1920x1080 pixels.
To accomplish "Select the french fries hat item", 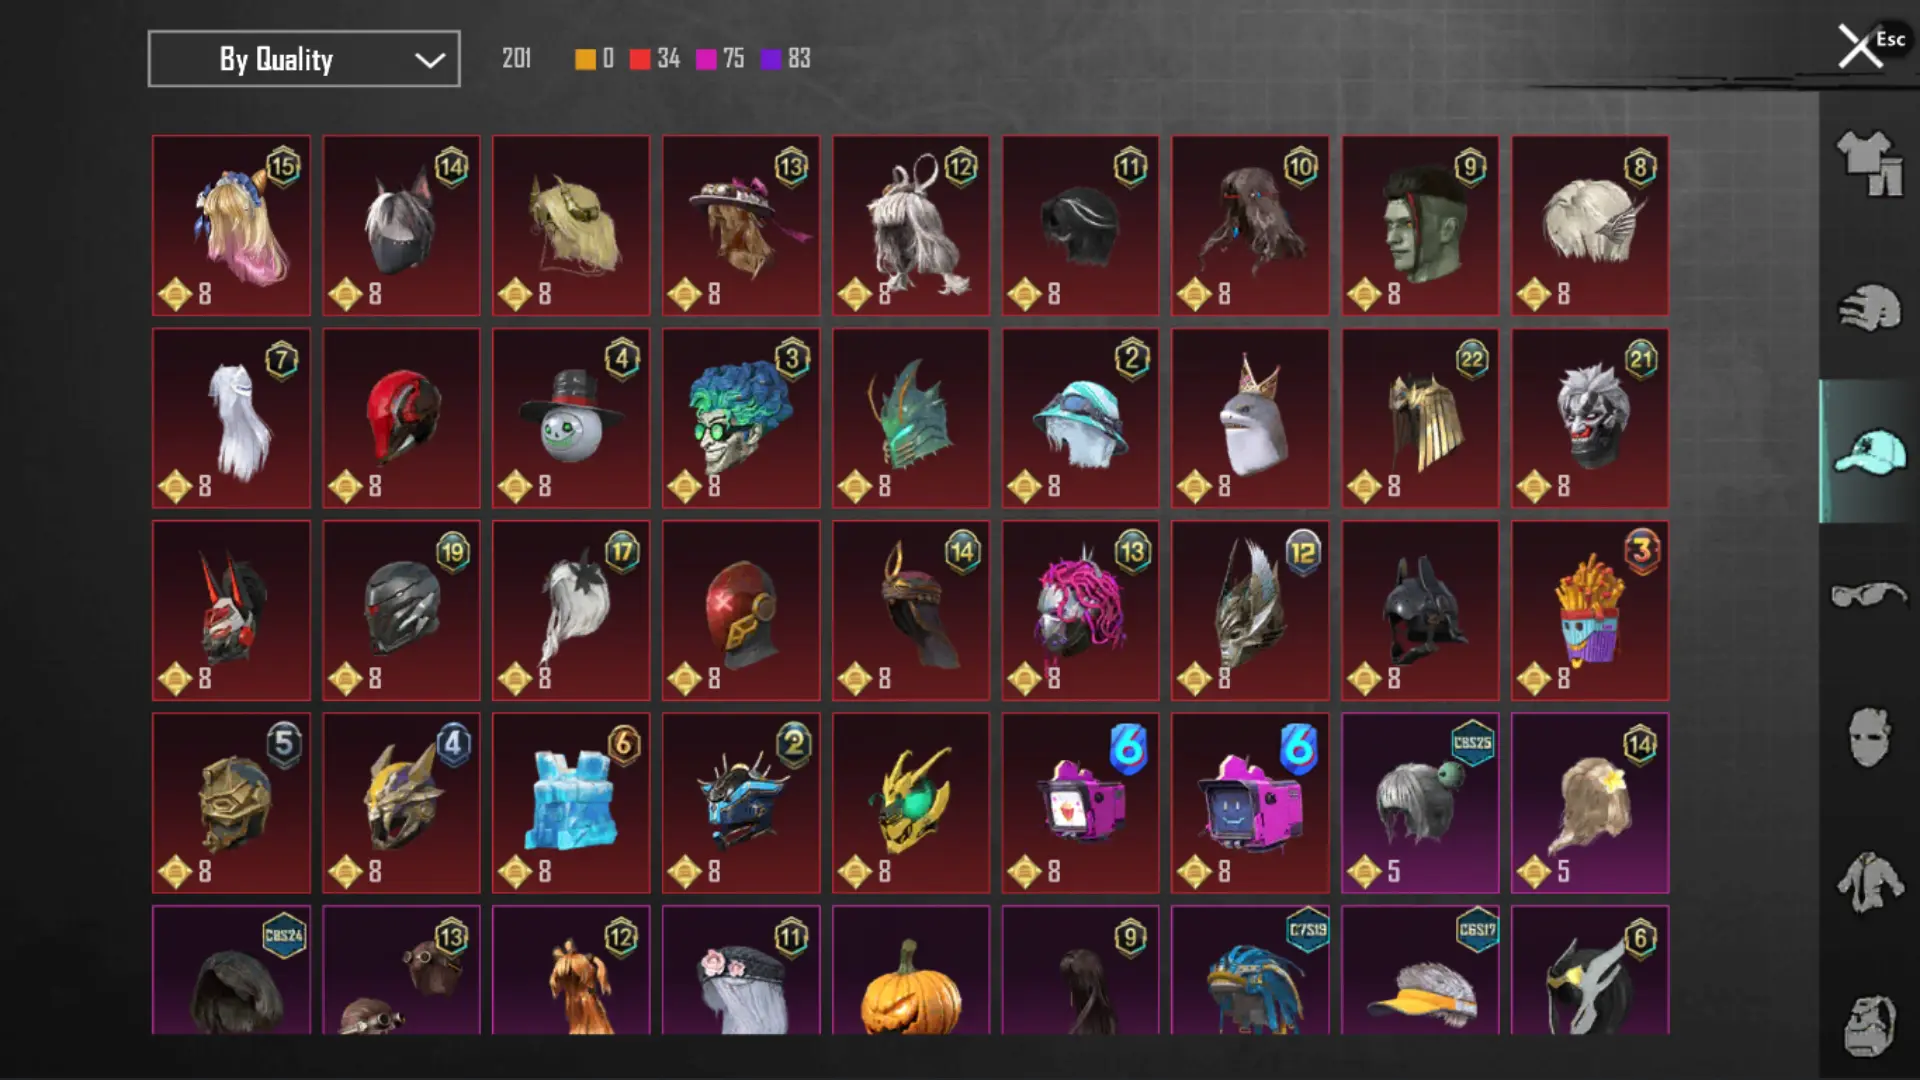I will 1590,610.
